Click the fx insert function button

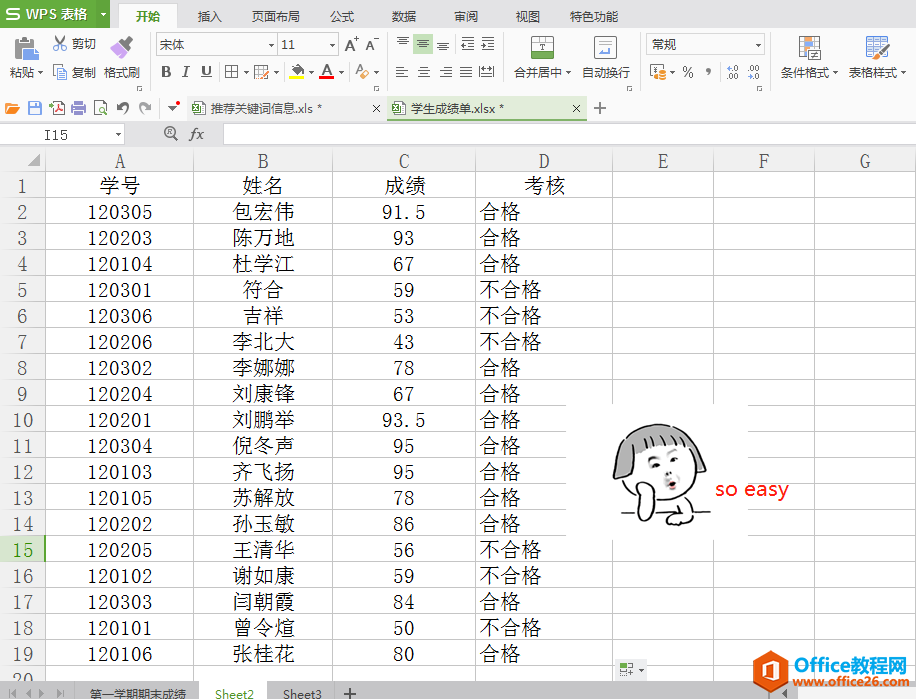[197, 134]
